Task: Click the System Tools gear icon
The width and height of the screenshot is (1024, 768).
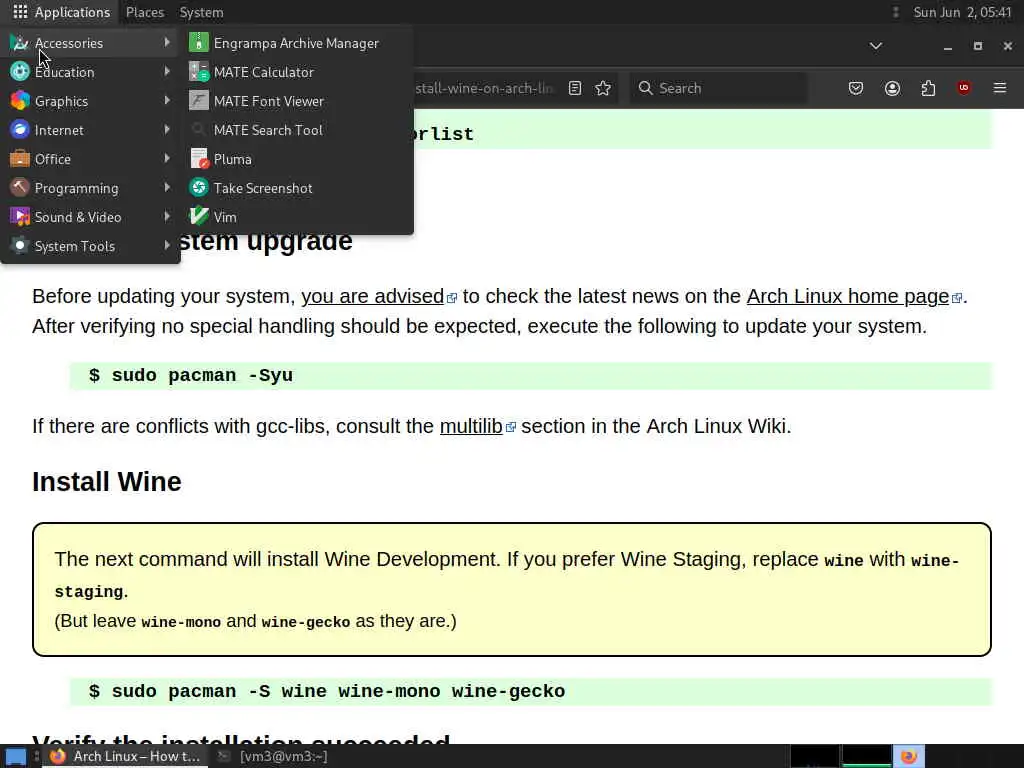Action: coord(20,246)
